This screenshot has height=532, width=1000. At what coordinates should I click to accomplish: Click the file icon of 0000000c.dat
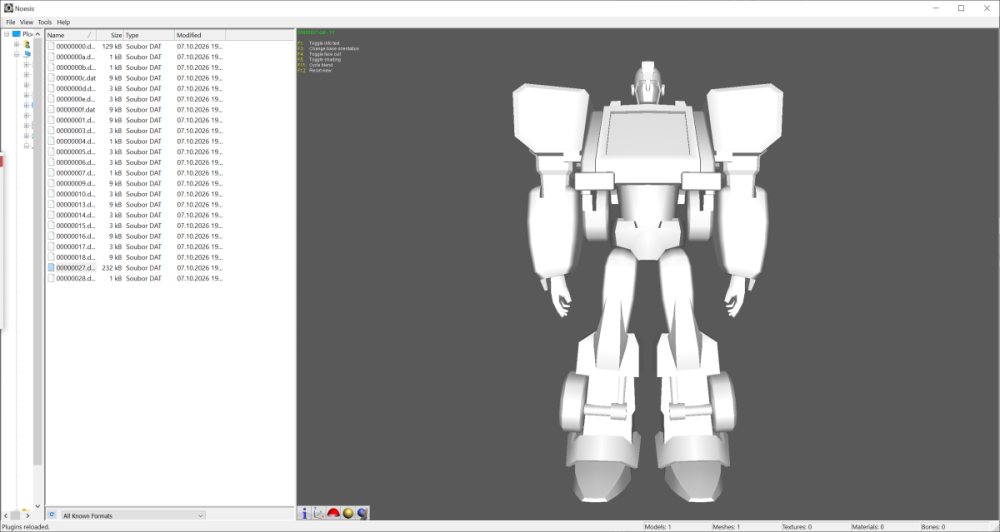(x=51, y=78)
